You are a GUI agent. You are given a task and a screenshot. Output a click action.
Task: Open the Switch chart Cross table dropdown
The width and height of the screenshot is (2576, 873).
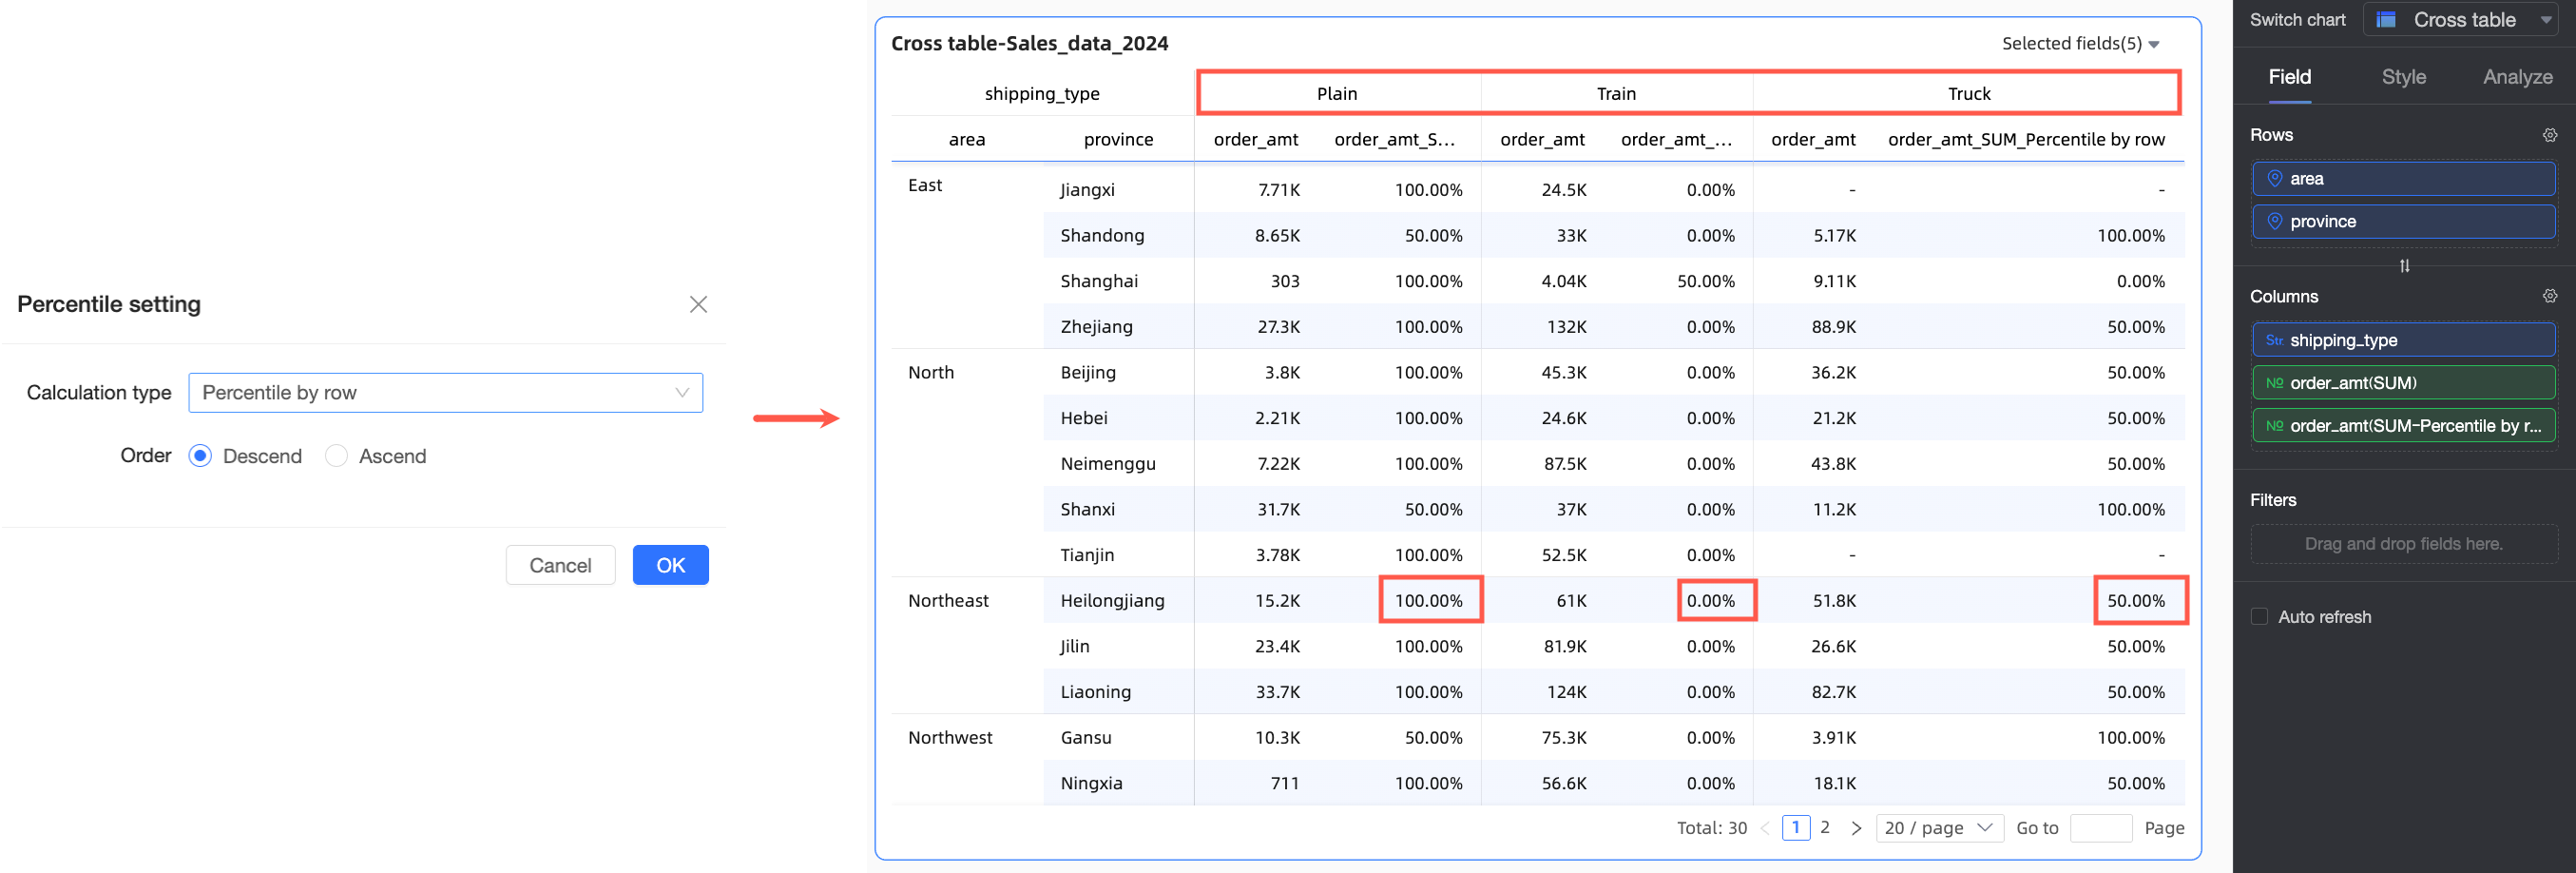(x=2461, y=20)
